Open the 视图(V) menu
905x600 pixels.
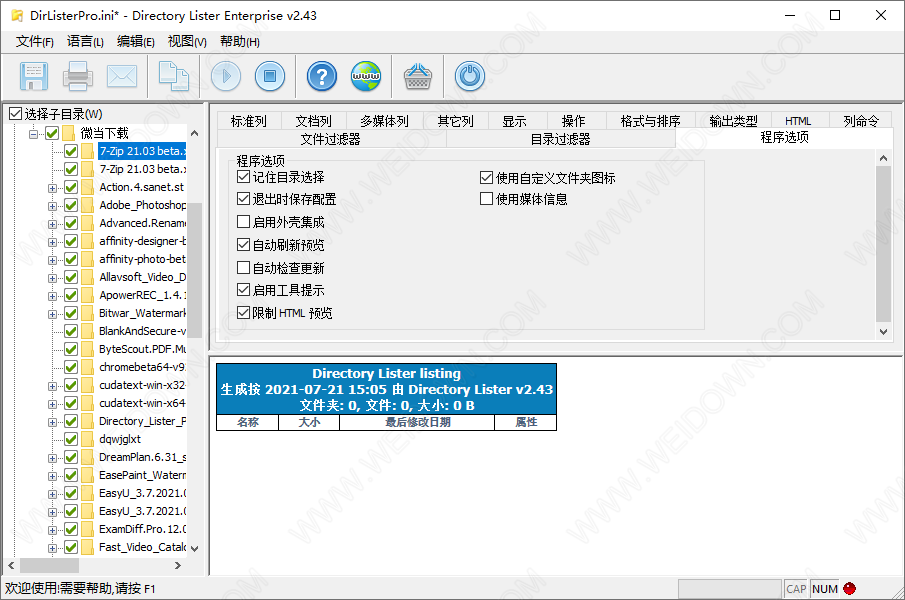[x=187, y=42]
